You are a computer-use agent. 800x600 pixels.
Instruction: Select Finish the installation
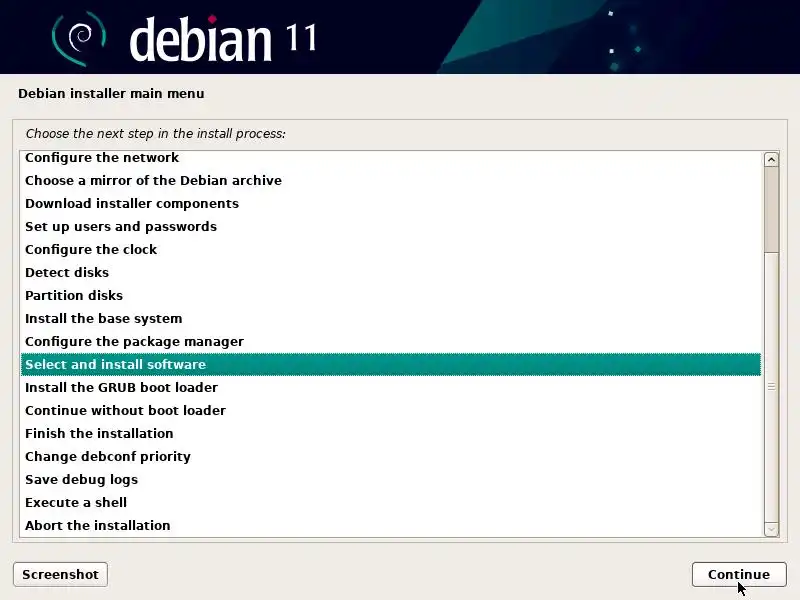pyautogui.click(x=391, y=433)
